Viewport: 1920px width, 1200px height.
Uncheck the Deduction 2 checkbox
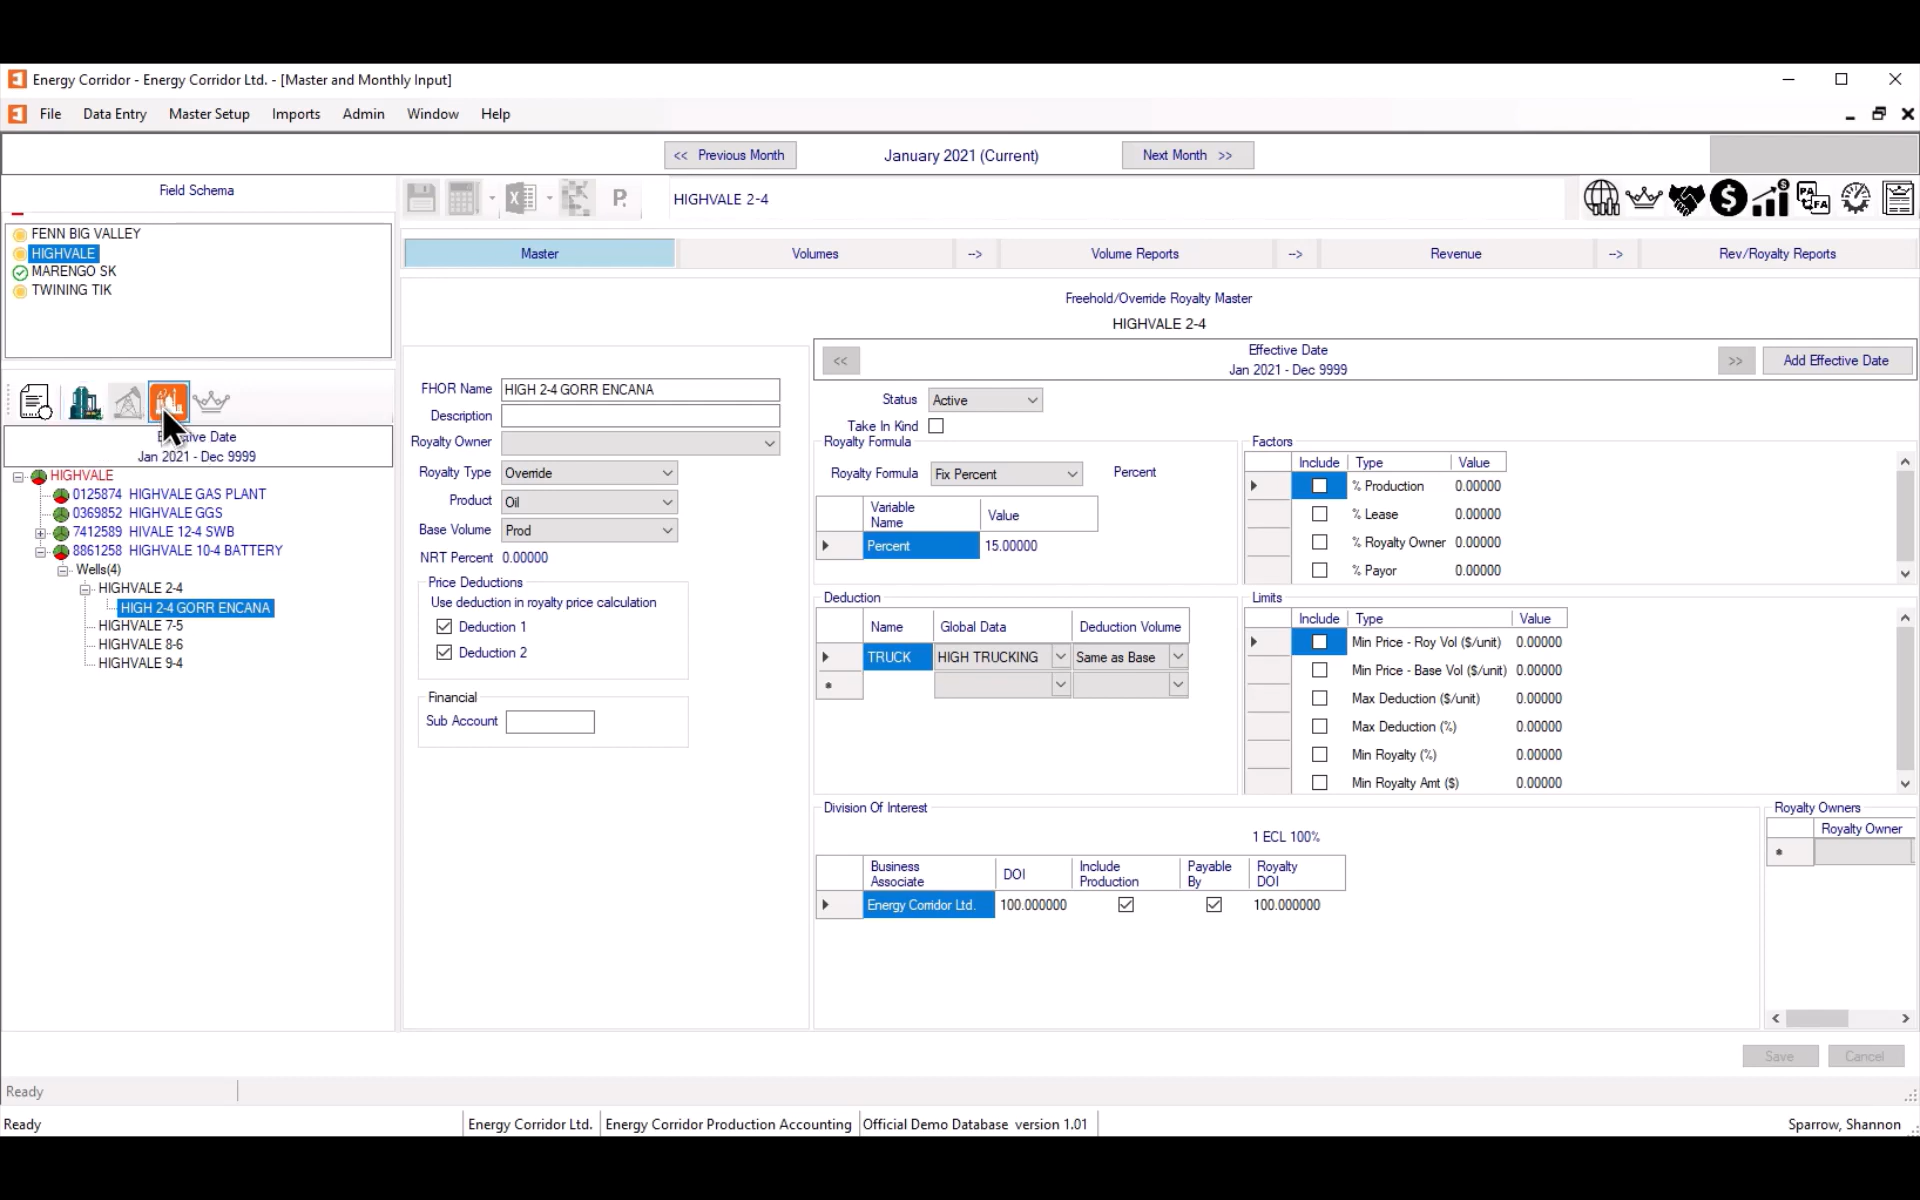pos(444,653)
